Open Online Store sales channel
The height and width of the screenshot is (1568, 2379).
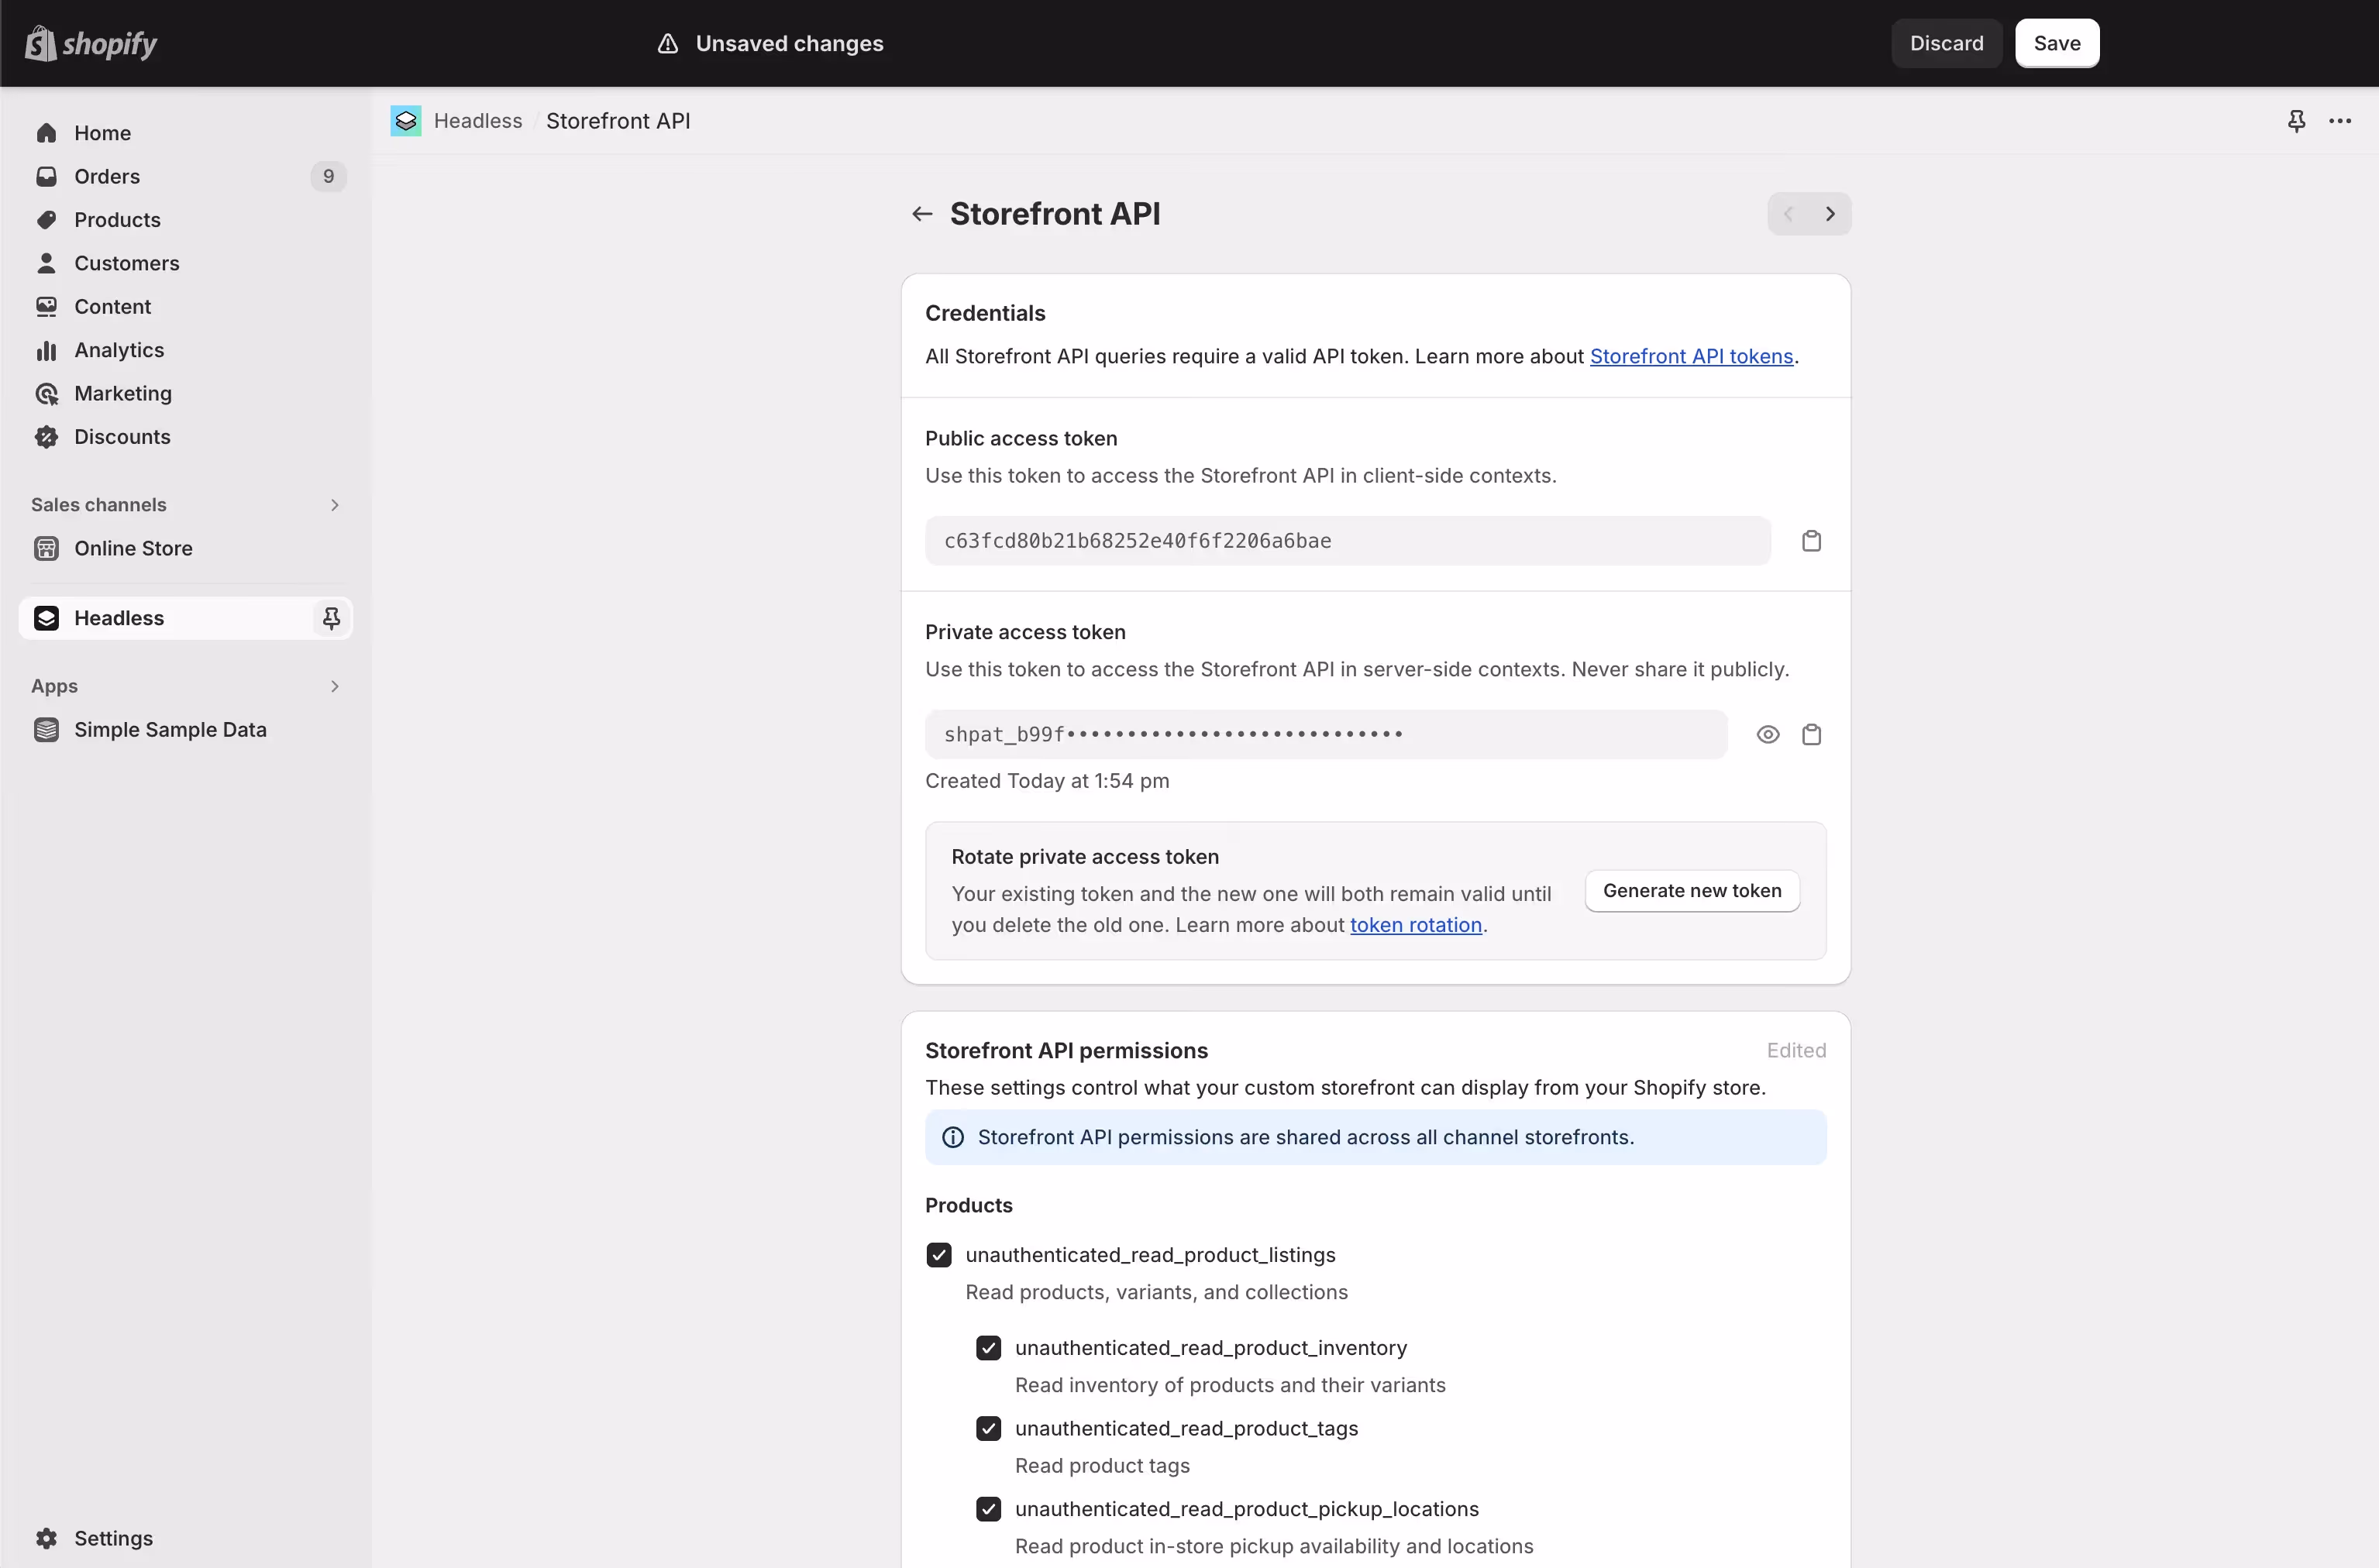click(x=186, y=548)
